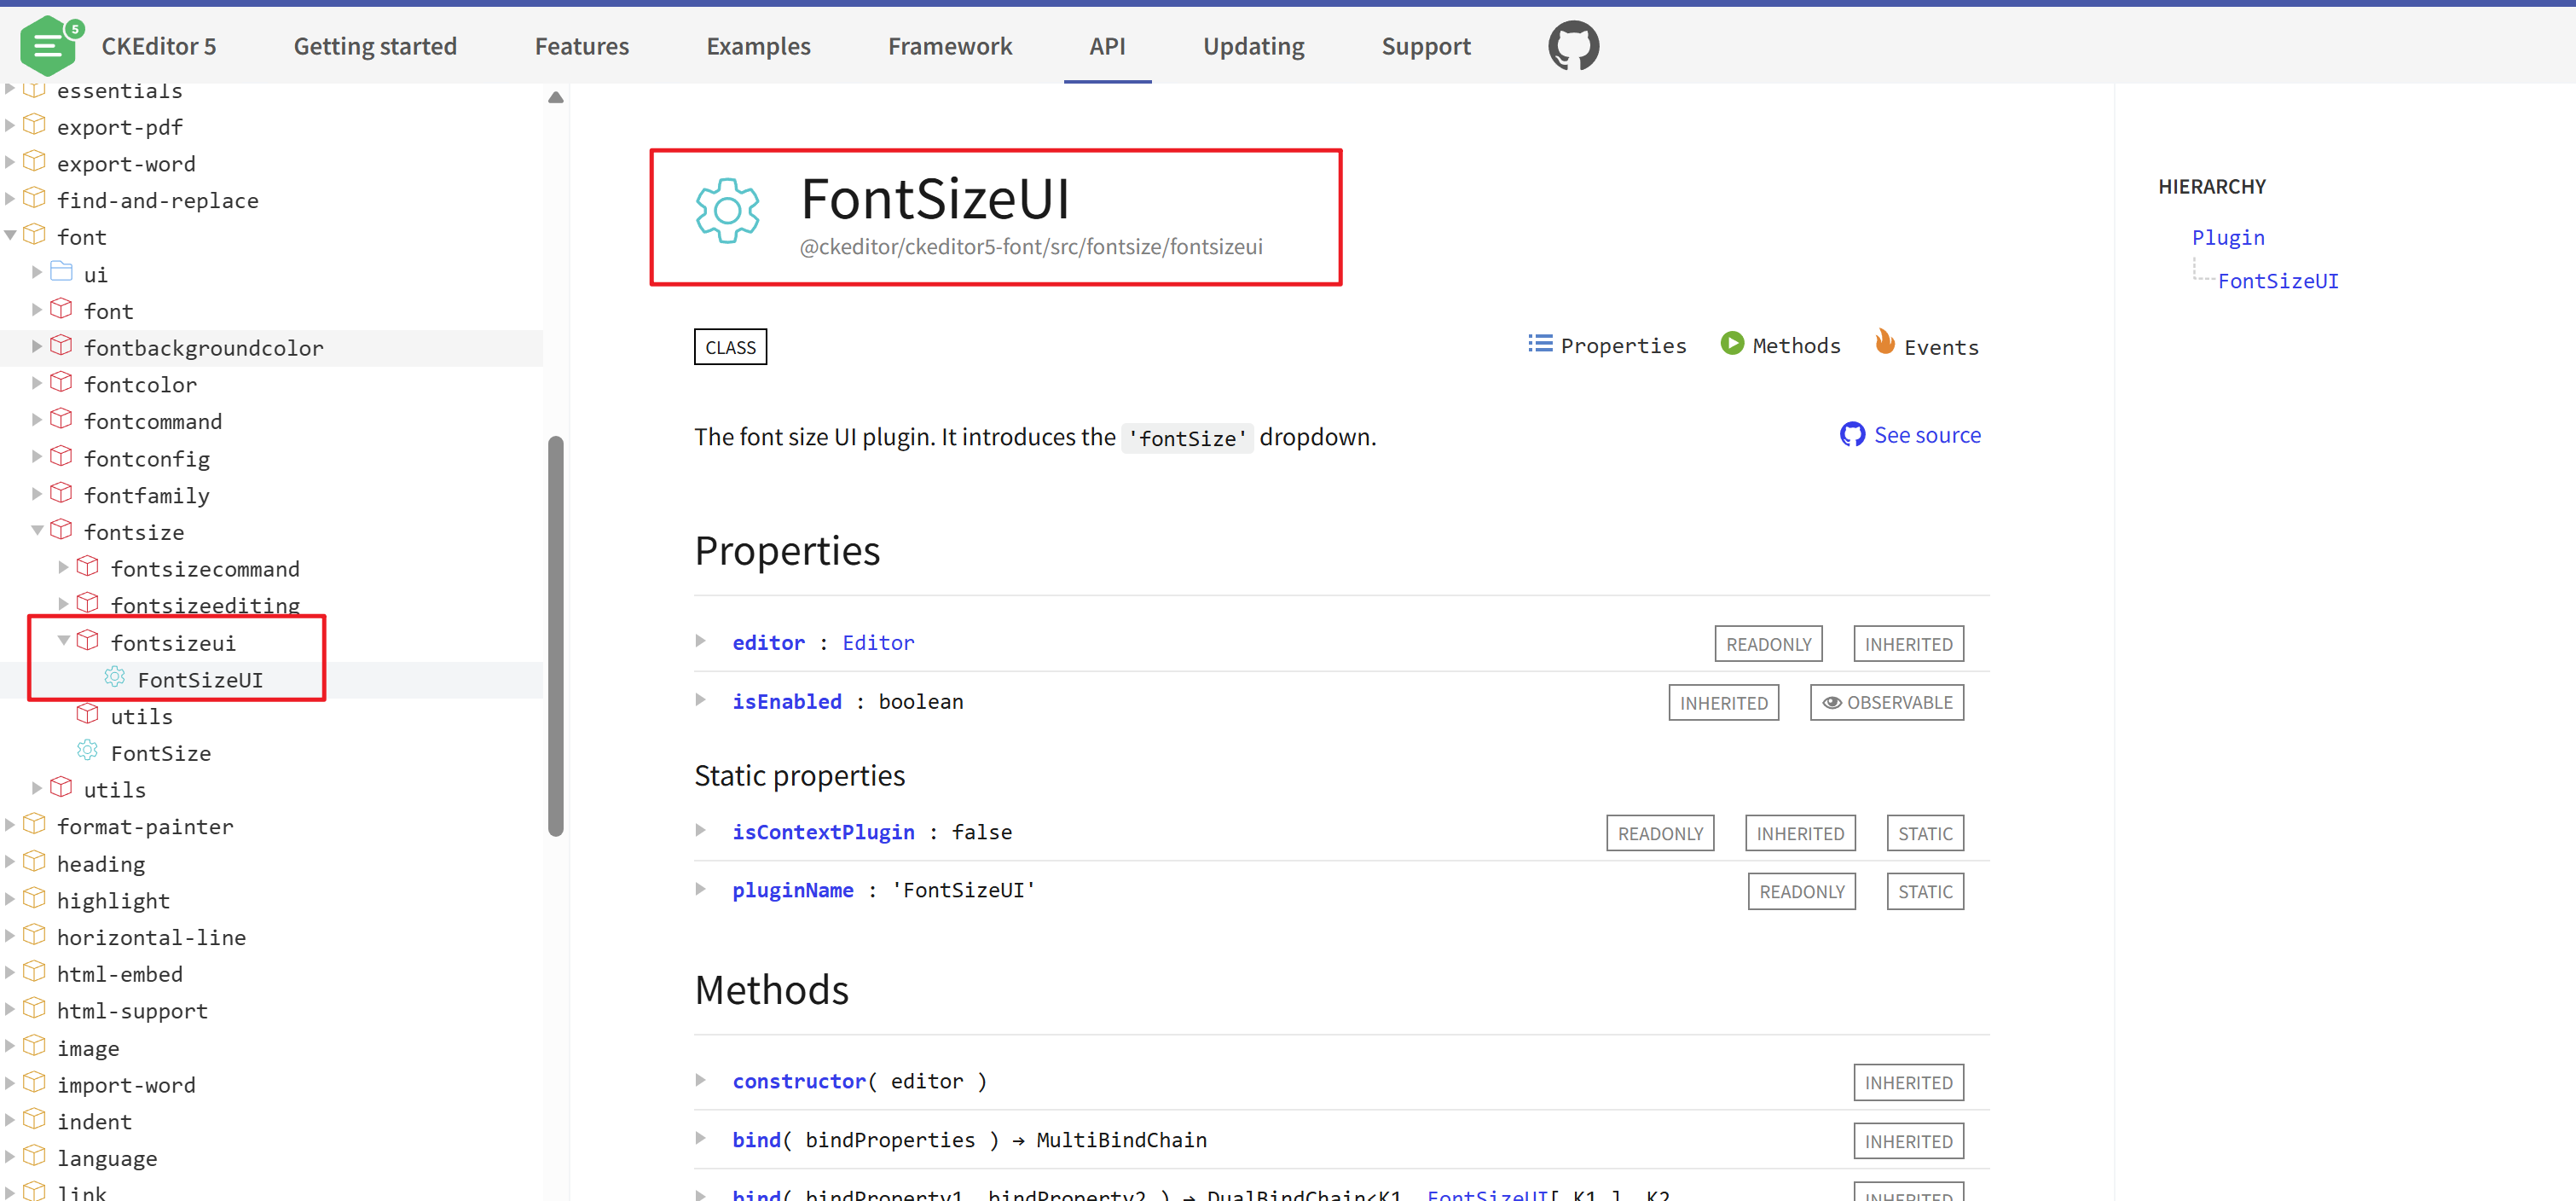Collapse the fontsizeui tree node
Screen dimensions: 2576x1201
[x=64, y=641]
